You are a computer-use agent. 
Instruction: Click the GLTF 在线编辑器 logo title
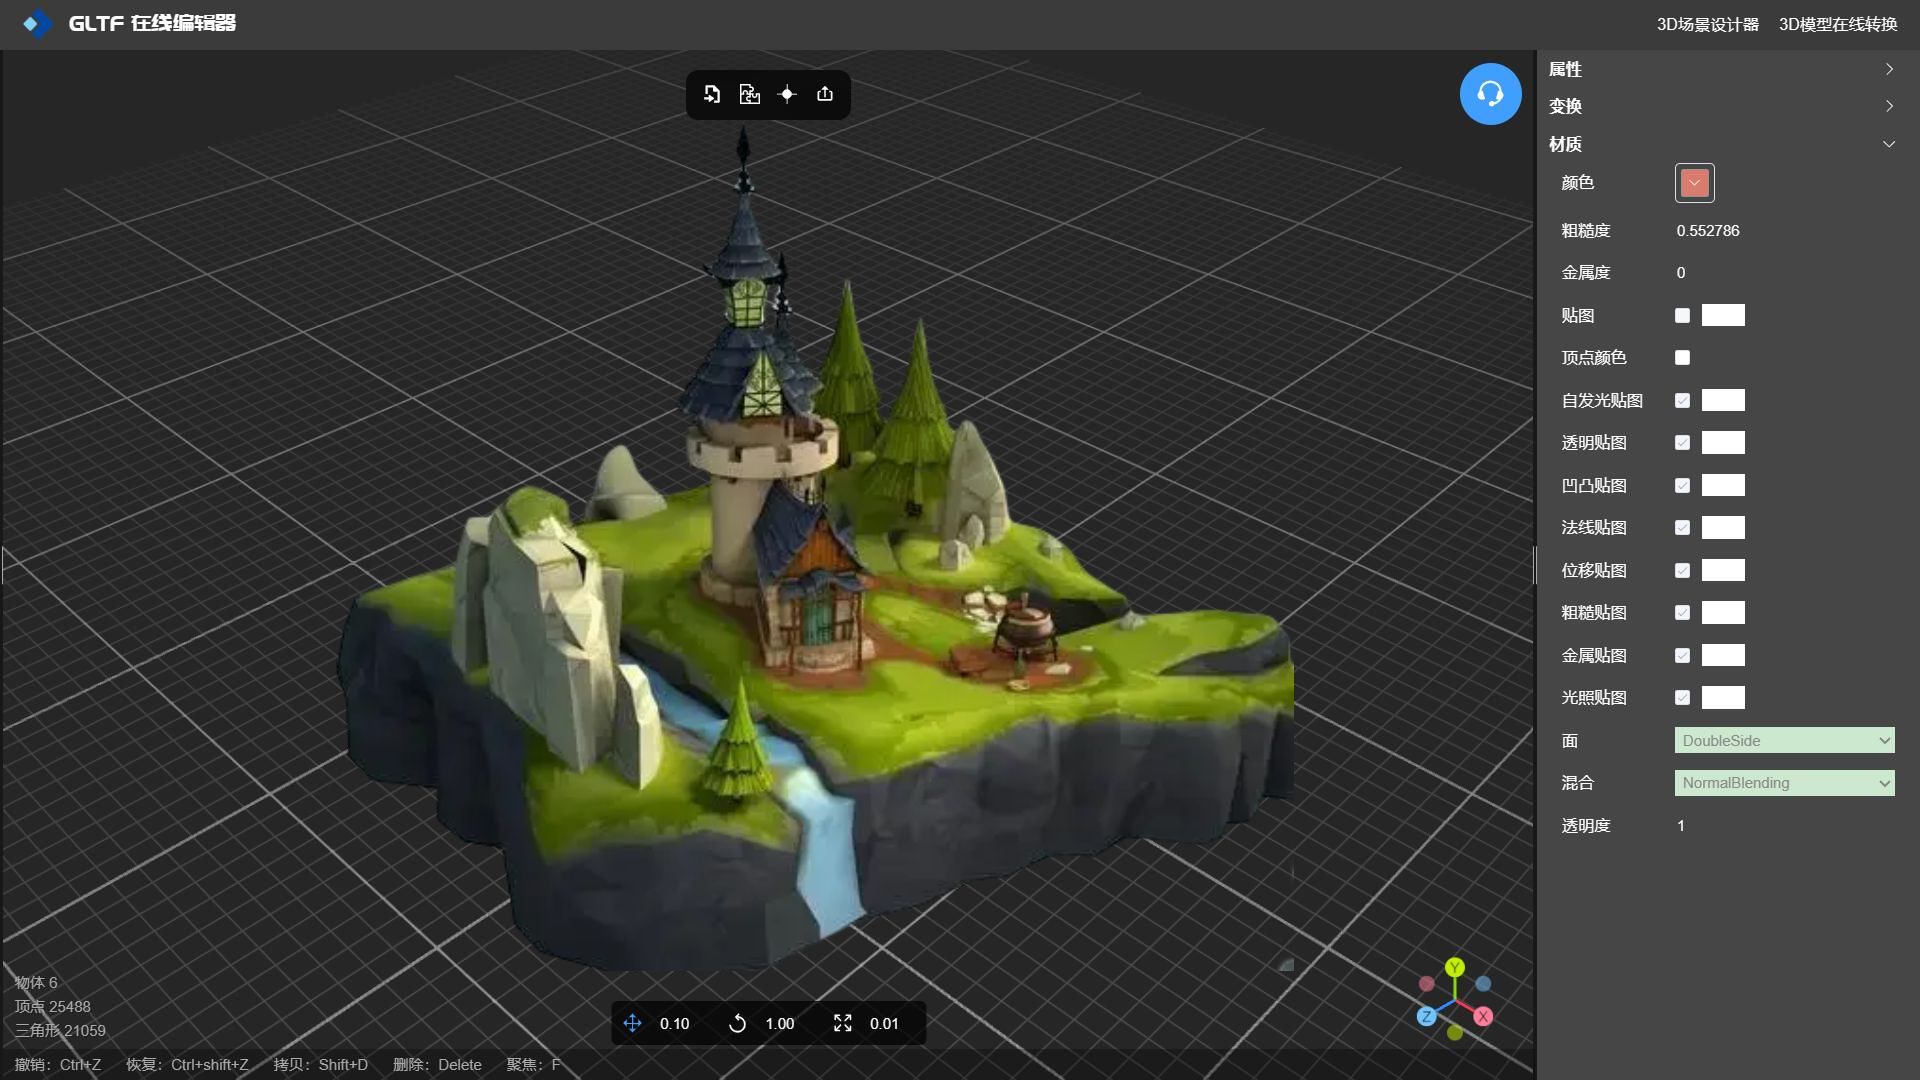[x=150, y=23]
